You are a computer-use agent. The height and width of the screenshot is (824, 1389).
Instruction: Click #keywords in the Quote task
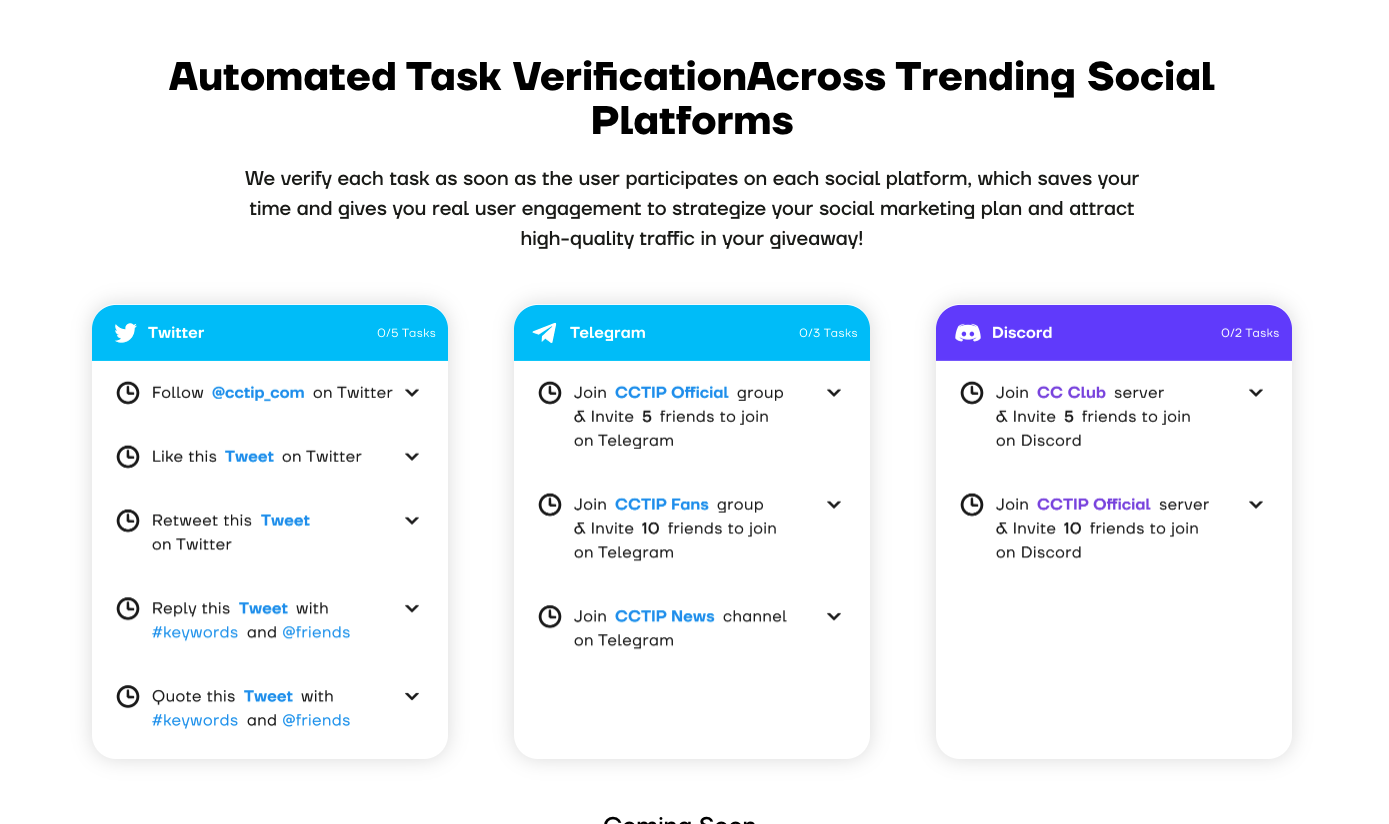coord(195,721)
